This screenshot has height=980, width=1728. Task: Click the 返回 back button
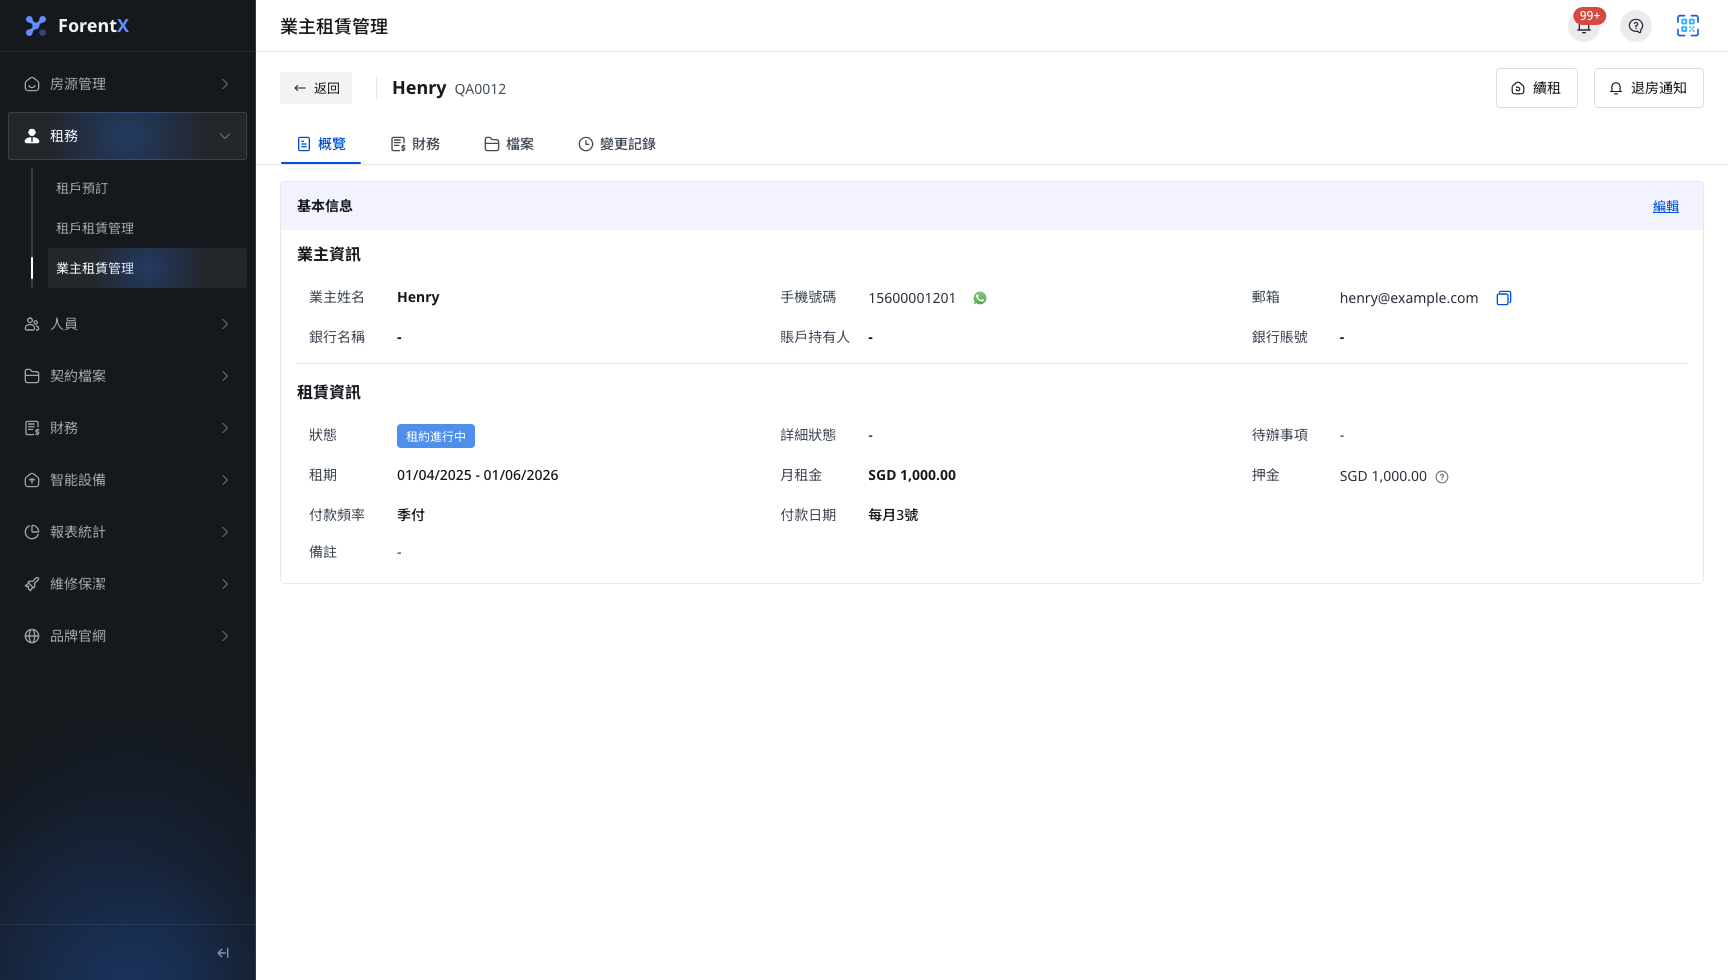316,88
